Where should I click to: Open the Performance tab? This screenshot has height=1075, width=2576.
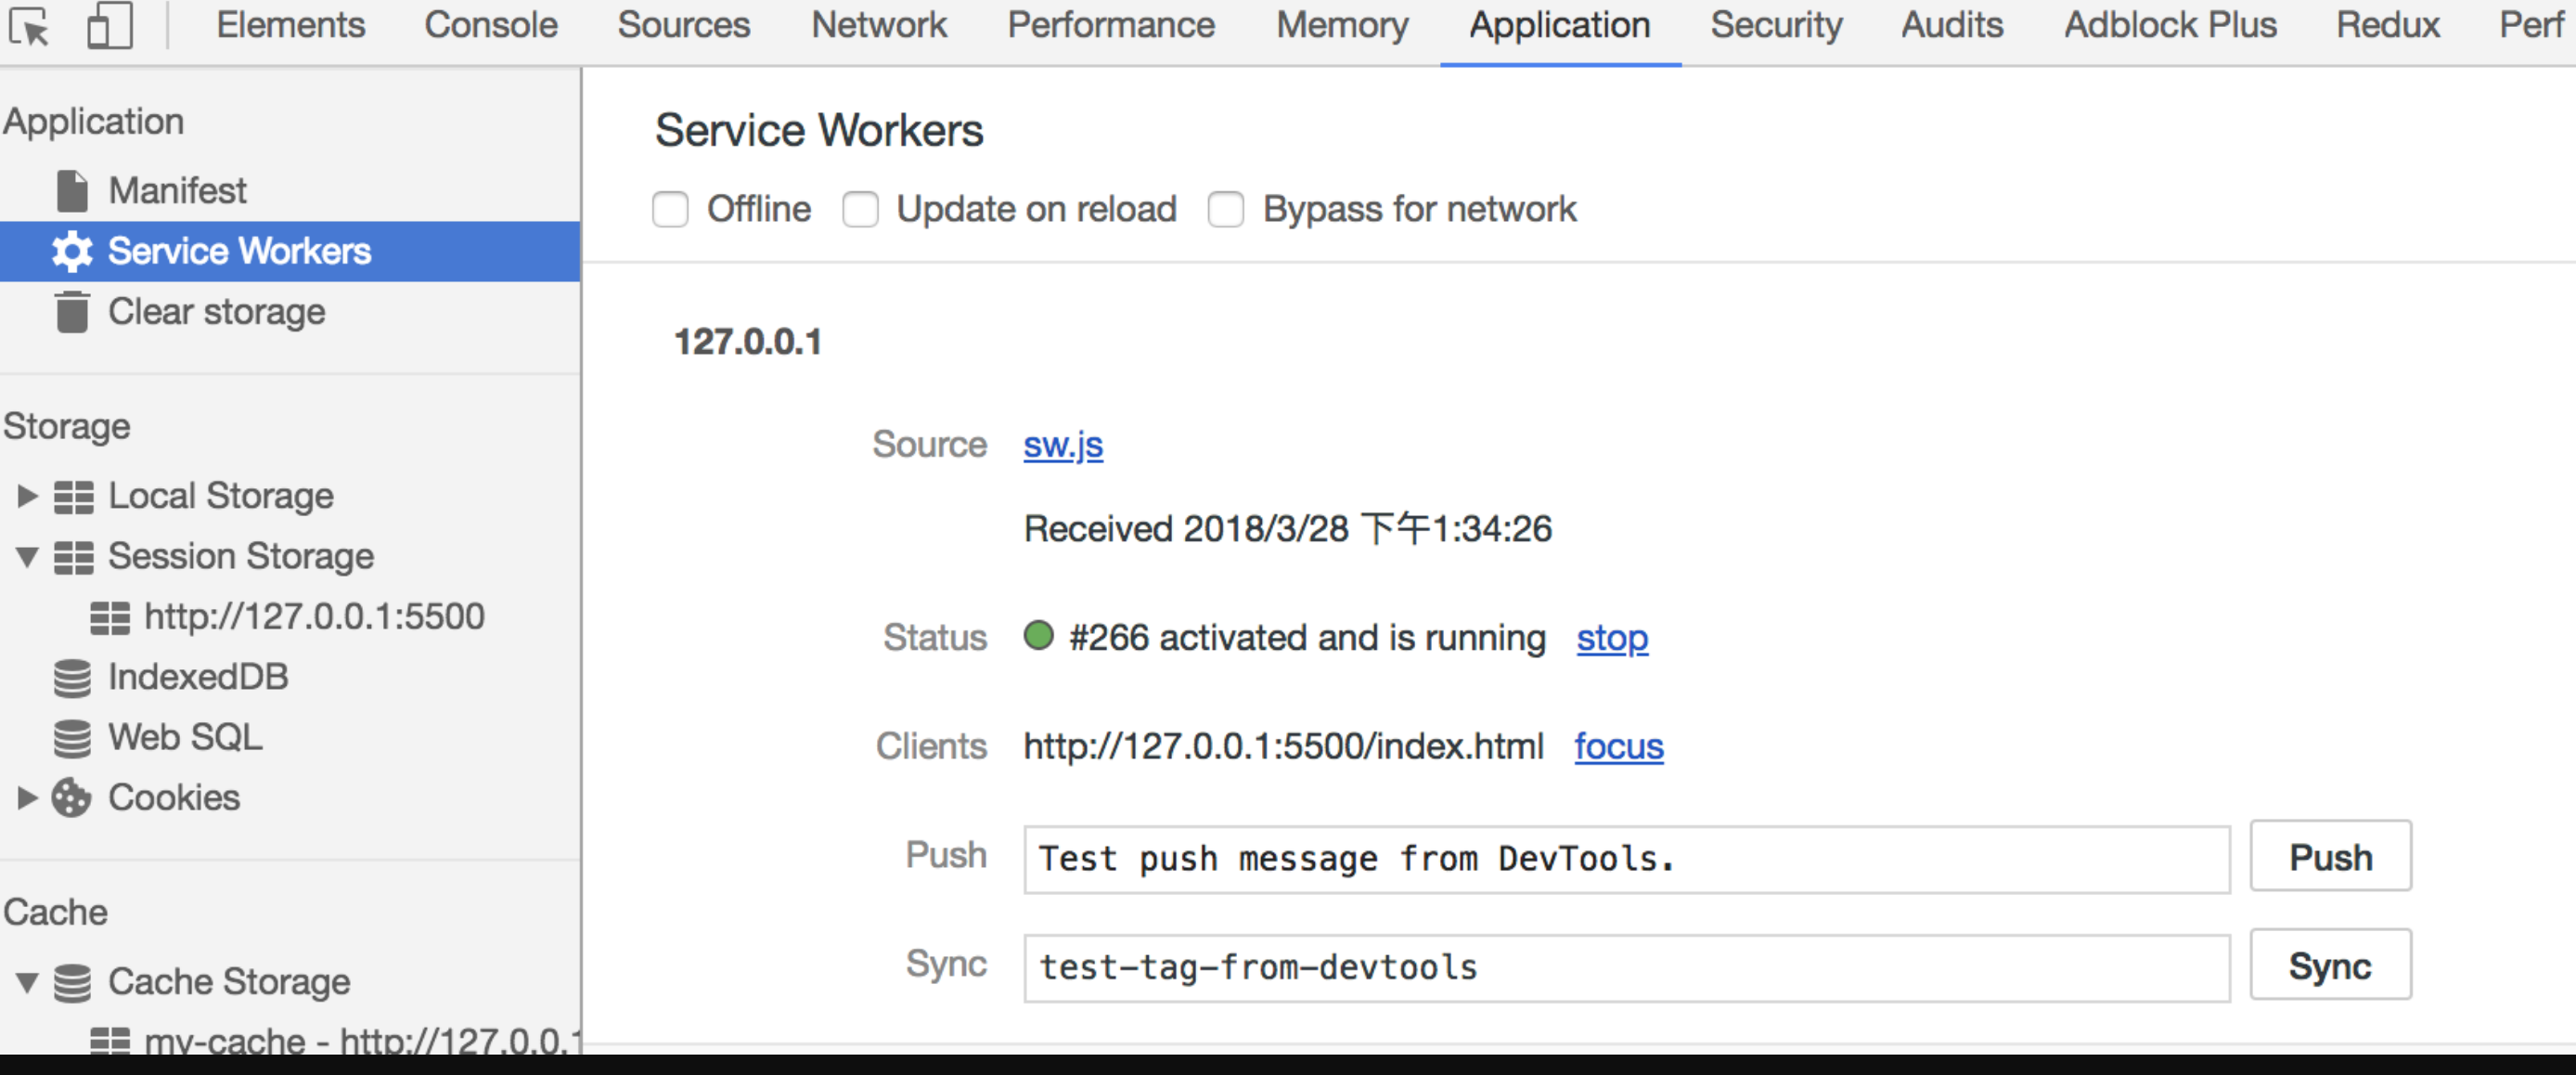[1111, 25]
